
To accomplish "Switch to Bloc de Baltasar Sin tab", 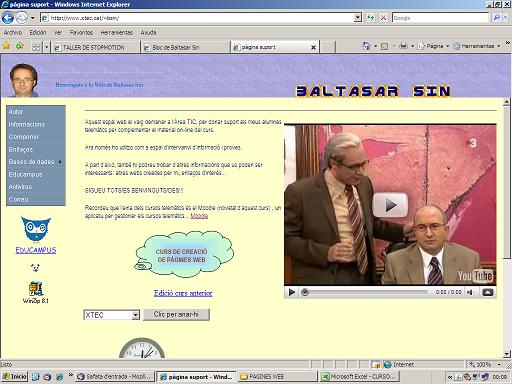I will tap(185, 47).
